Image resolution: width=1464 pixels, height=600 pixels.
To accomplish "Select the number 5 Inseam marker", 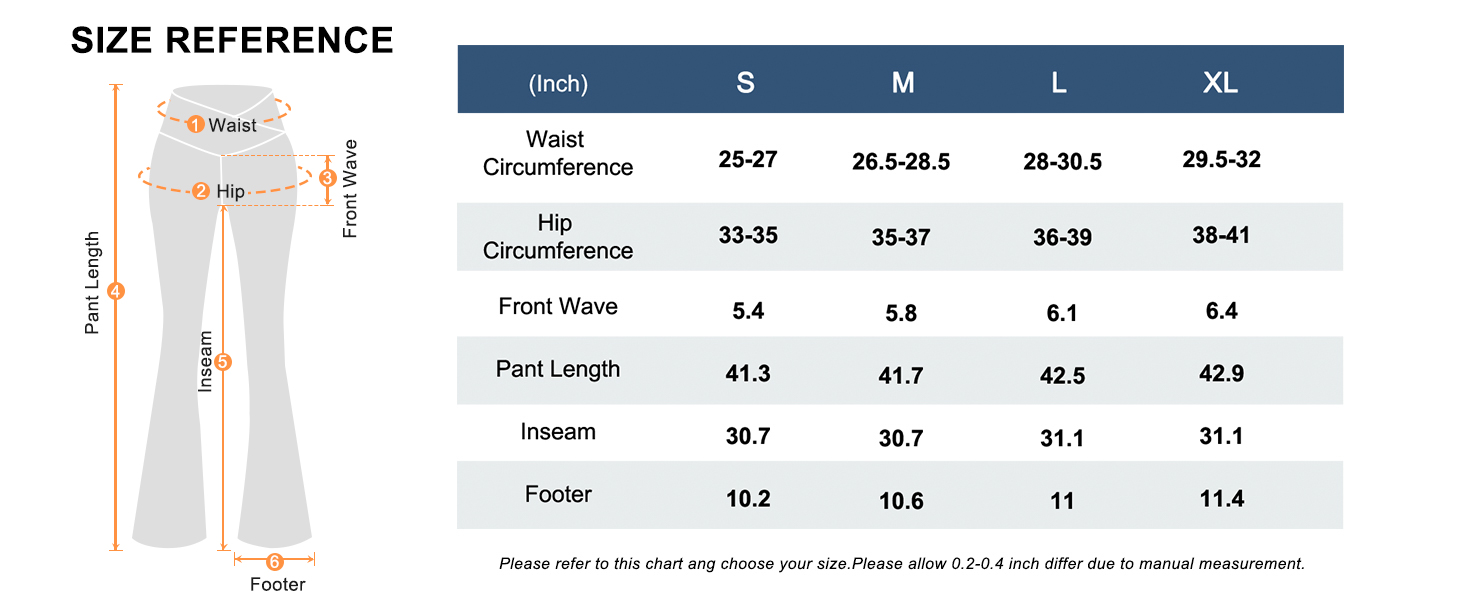I will coord(223,362).
